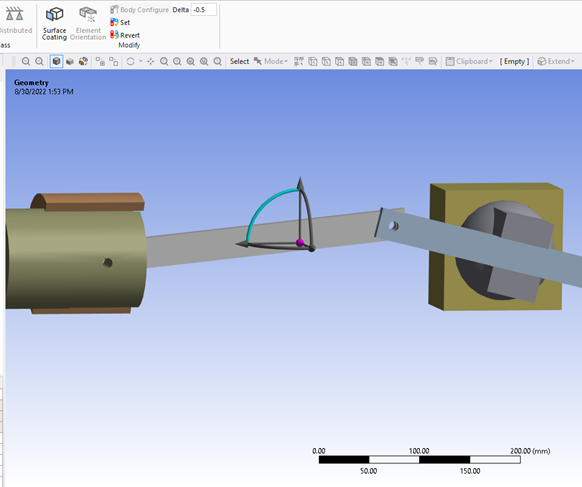Click Revert in the Modify group
Screen dimensions: 582x487
(125, 35)
